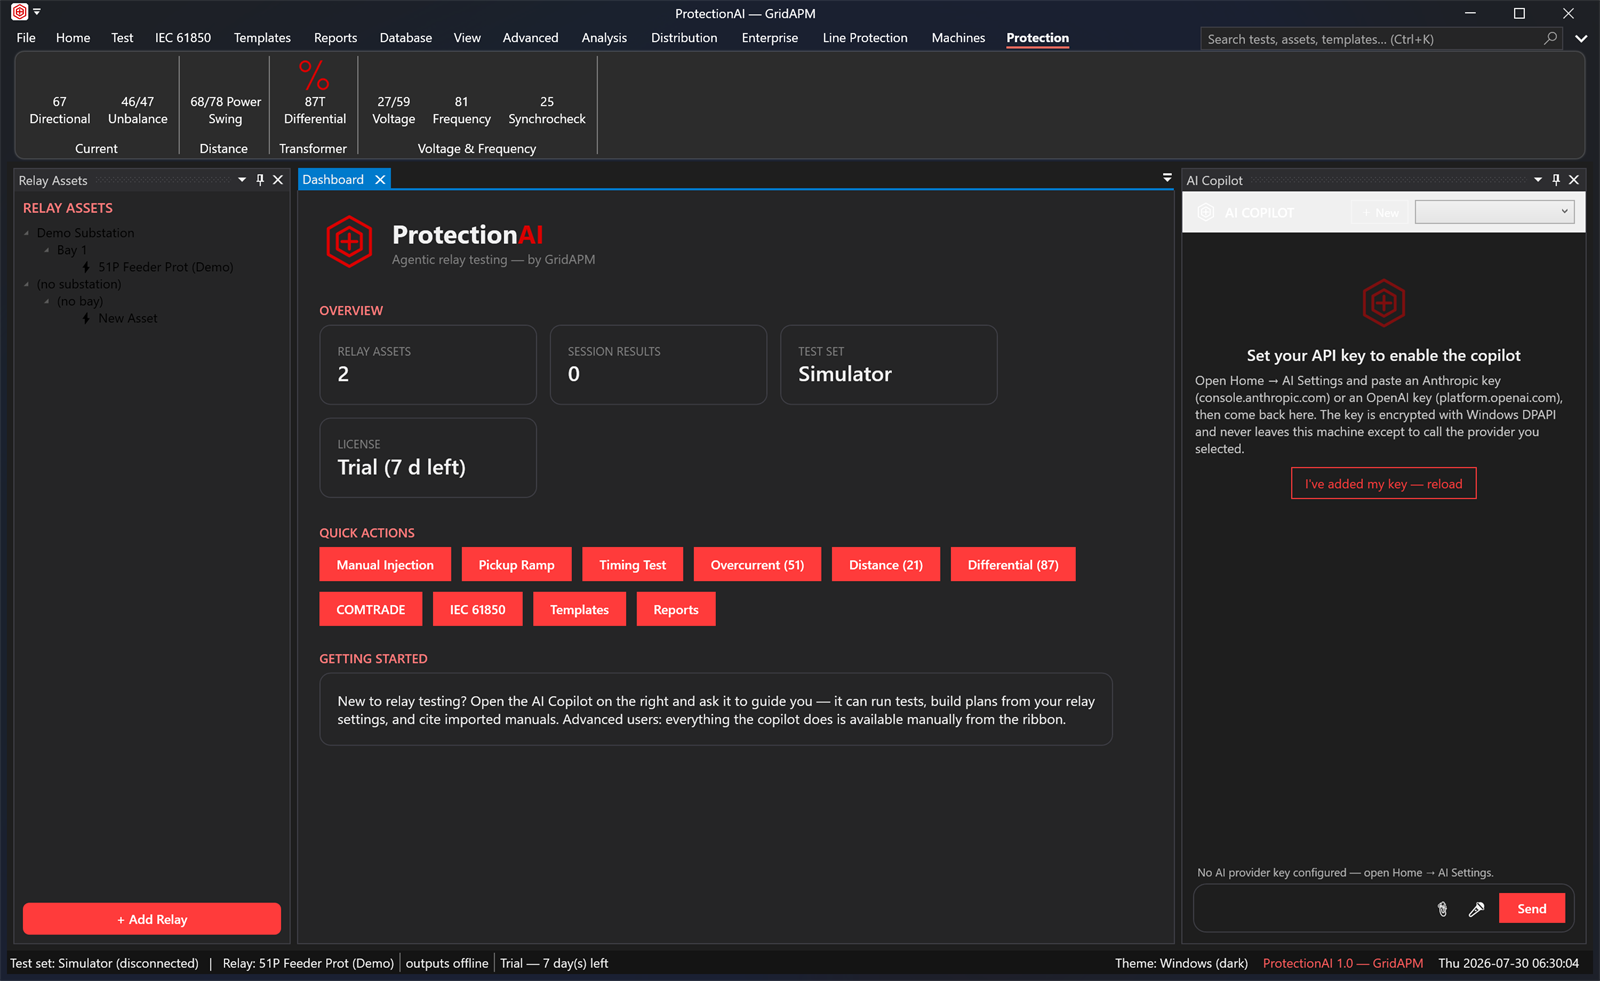1600x981 pixels.
Task: Open the Distribution ribbon tab
Action: [684, 38]
